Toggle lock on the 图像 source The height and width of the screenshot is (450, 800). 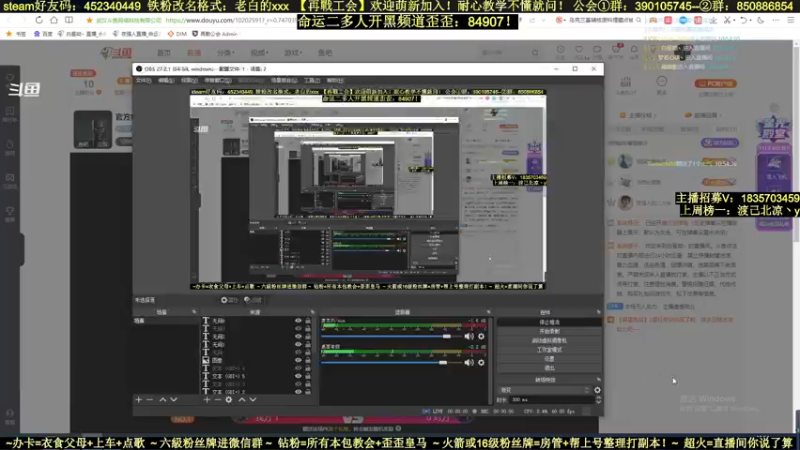[308, 360]
